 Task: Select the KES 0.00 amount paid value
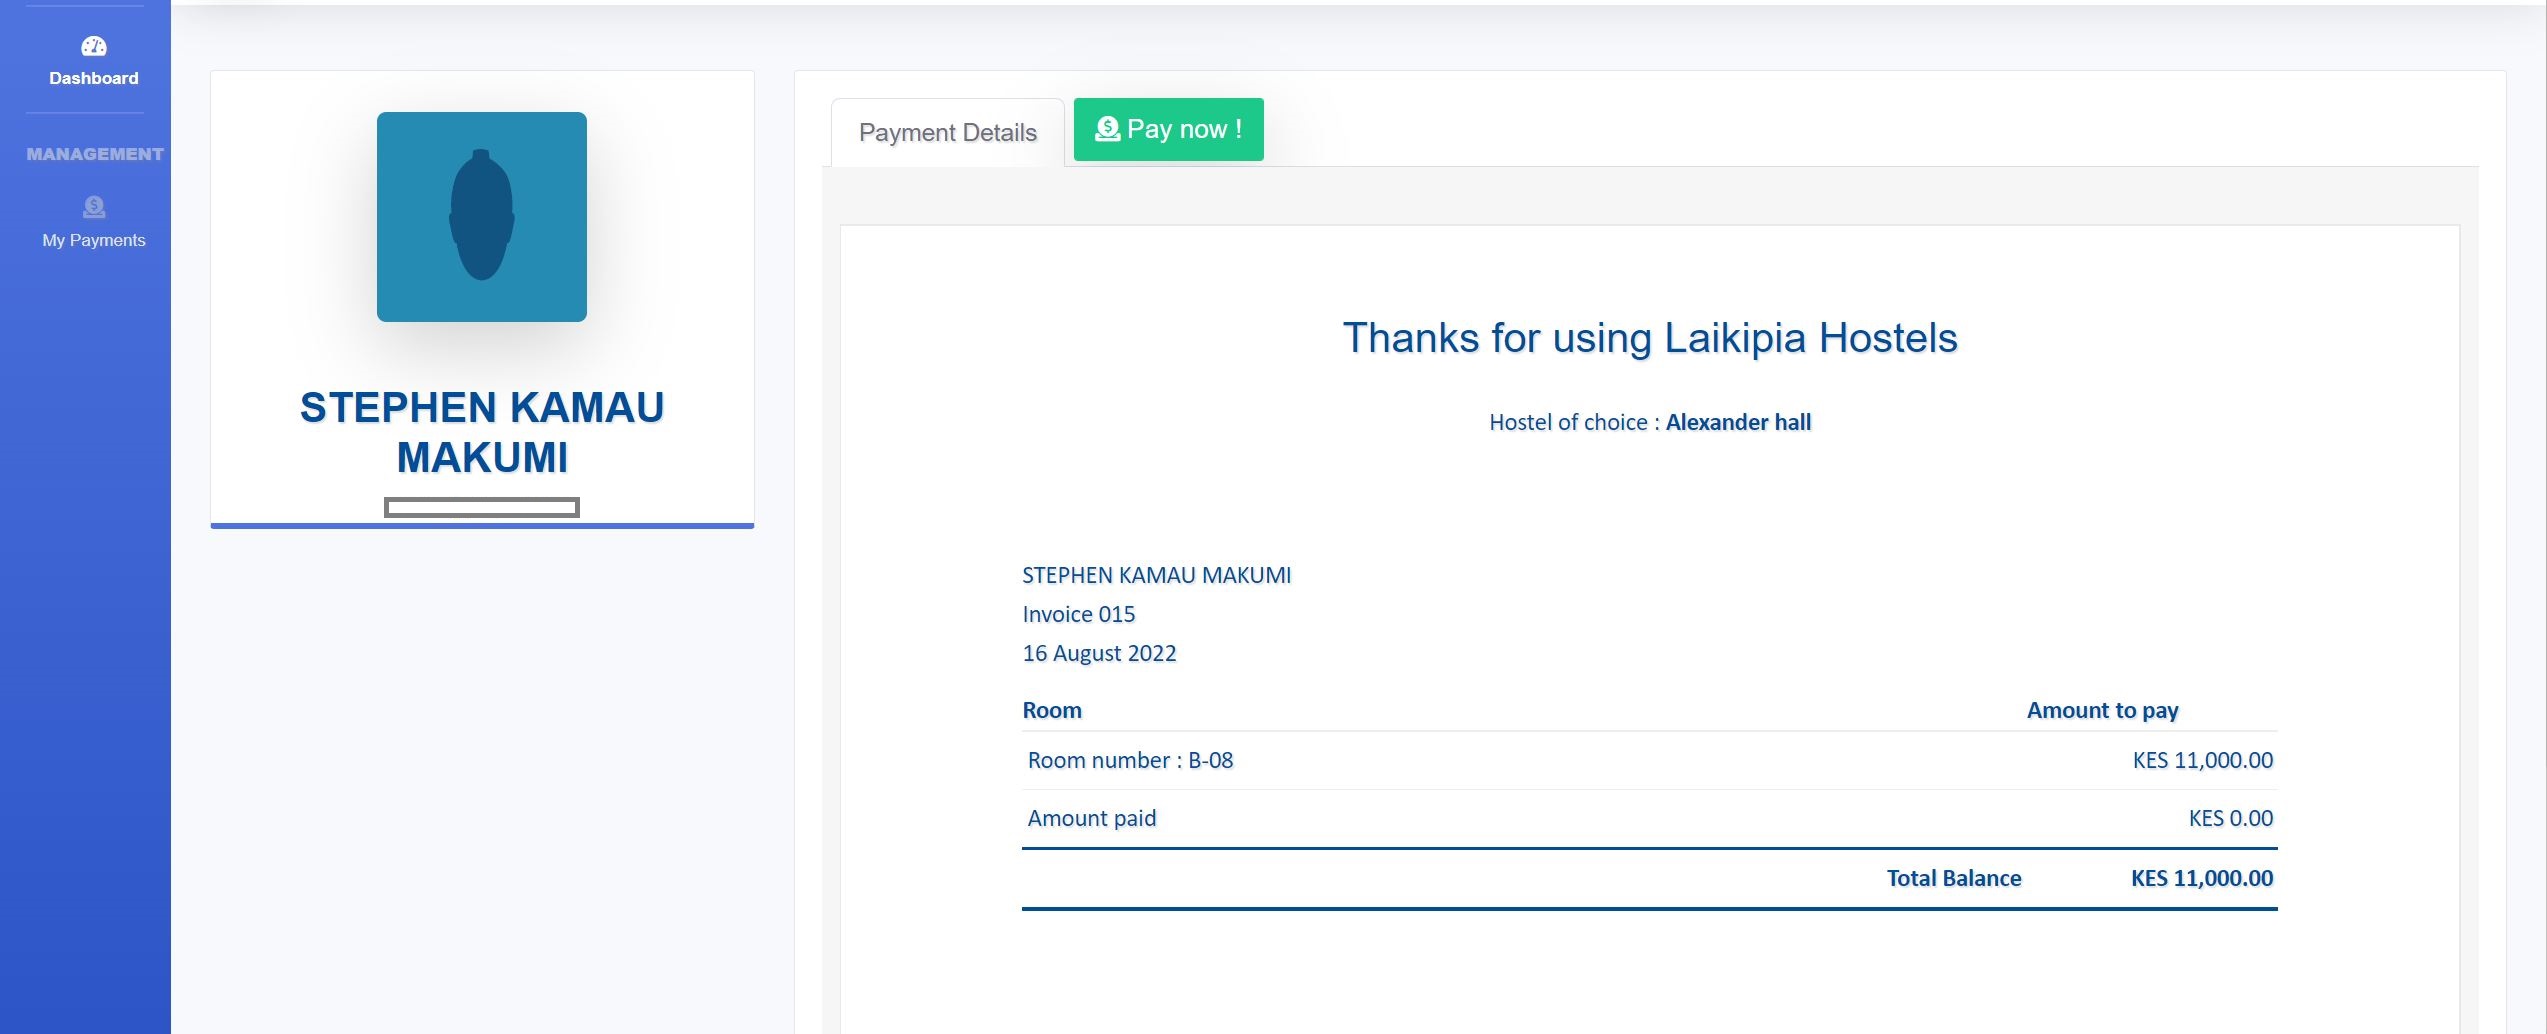click(x=2231, y=818)
